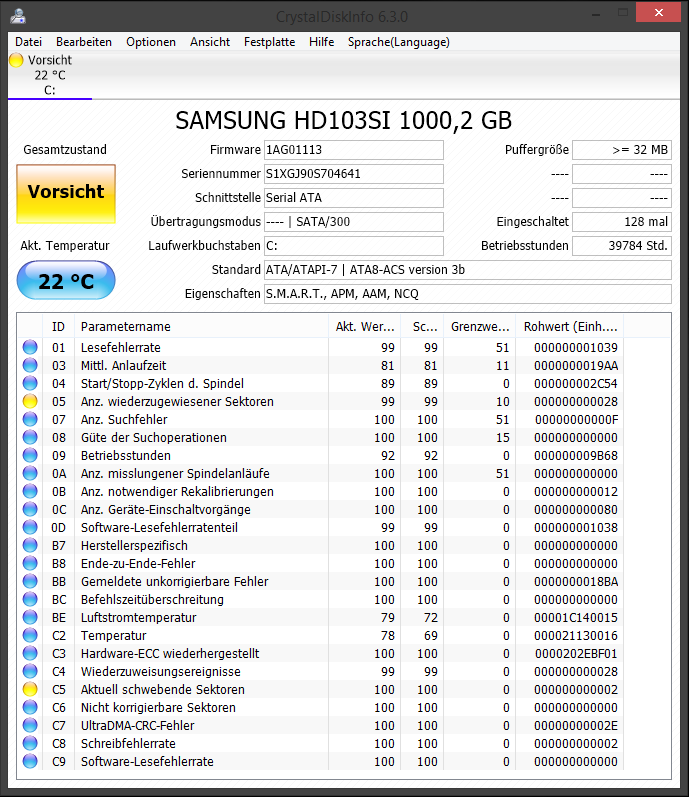Image resolution: width=689 pixels, height=797 pixels.
Task: Open the Optionen menu
Action: click(151, 42)
